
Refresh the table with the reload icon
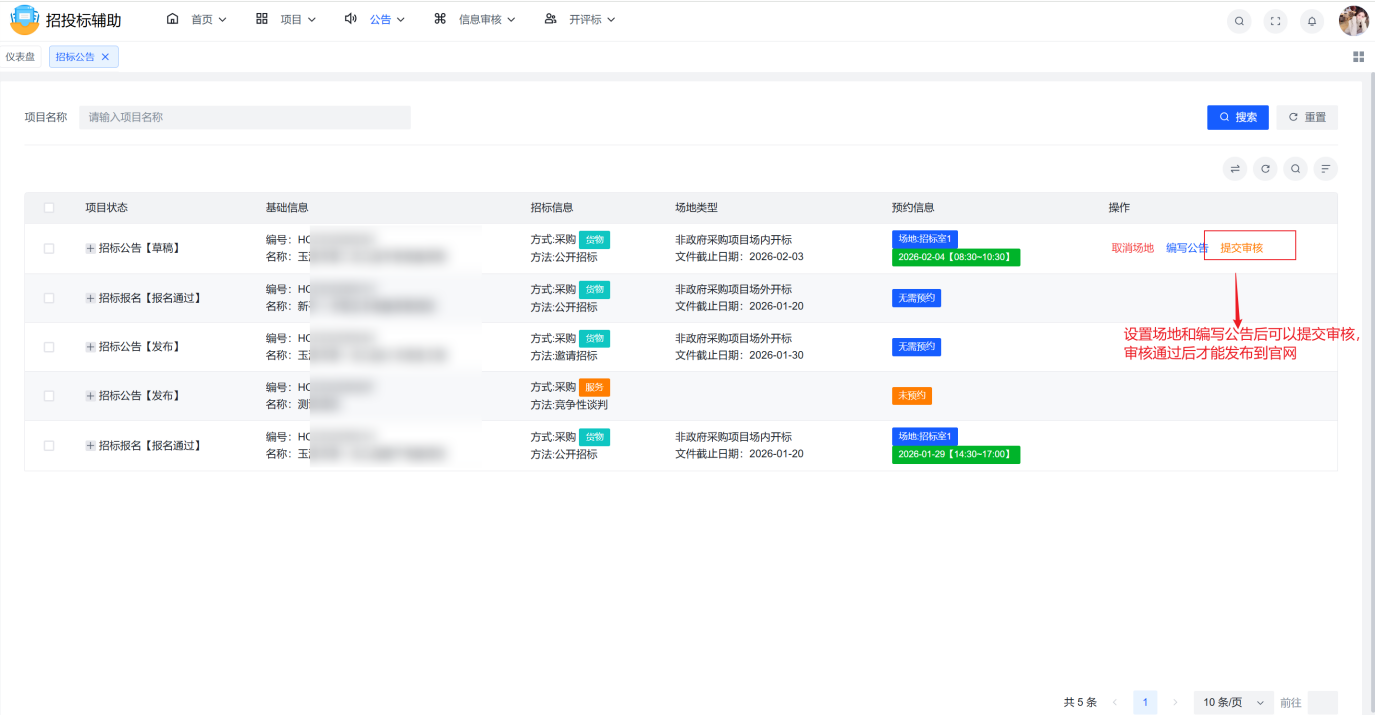click(1265, 168)
